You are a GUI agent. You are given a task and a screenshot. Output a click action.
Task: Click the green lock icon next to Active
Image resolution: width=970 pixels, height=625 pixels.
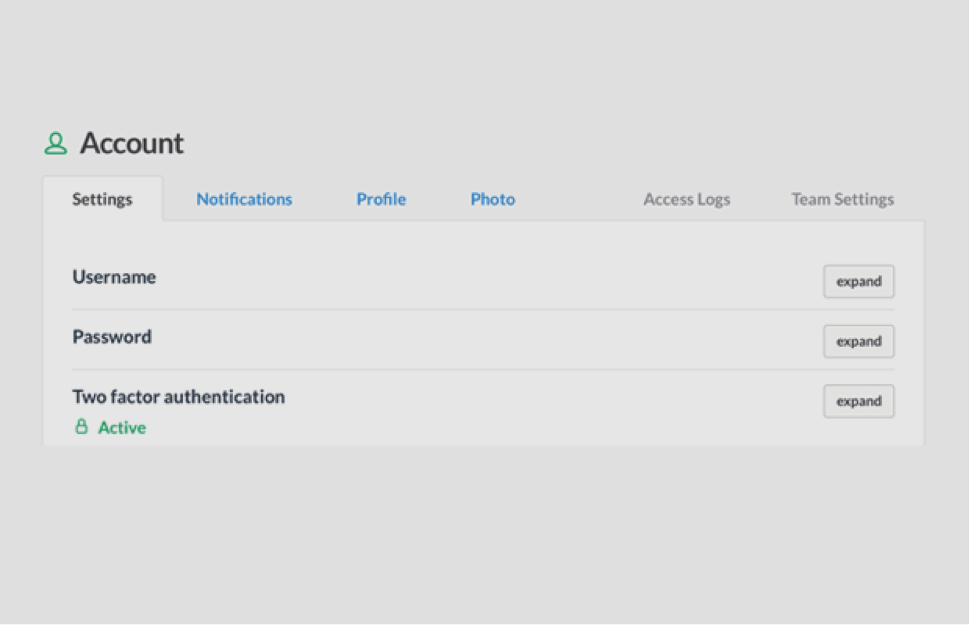(82, 427)
